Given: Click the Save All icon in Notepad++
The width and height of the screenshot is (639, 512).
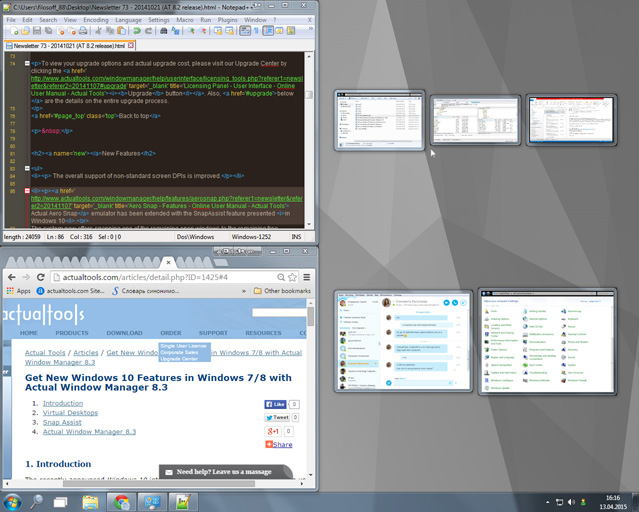Looking at the screenshot, I should coord(48,31).
